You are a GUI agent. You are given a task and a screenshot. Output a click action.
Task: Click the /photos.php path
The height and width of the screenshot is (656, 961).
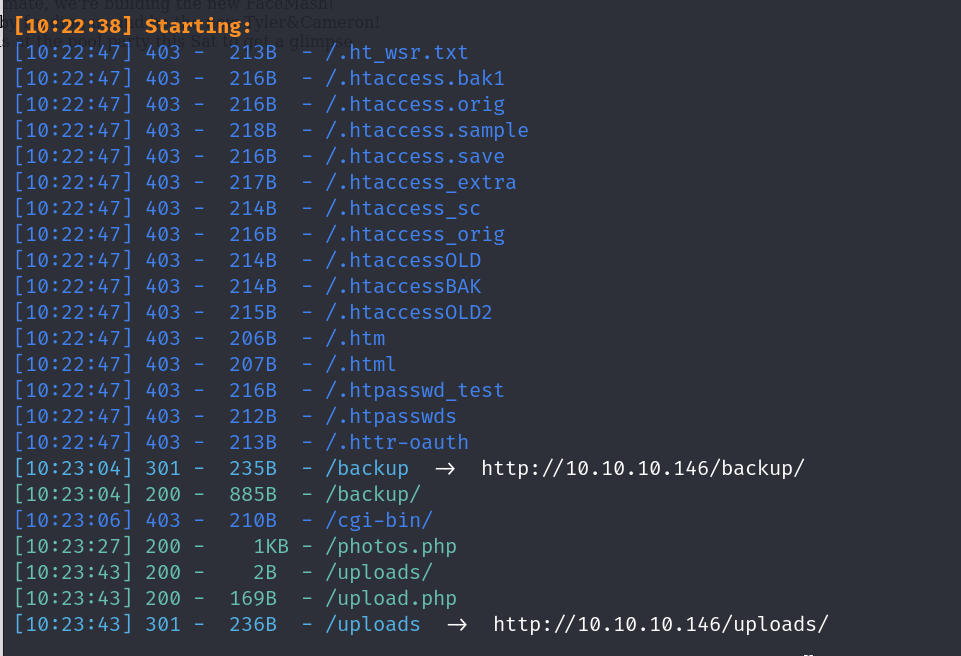click(391, 546)
